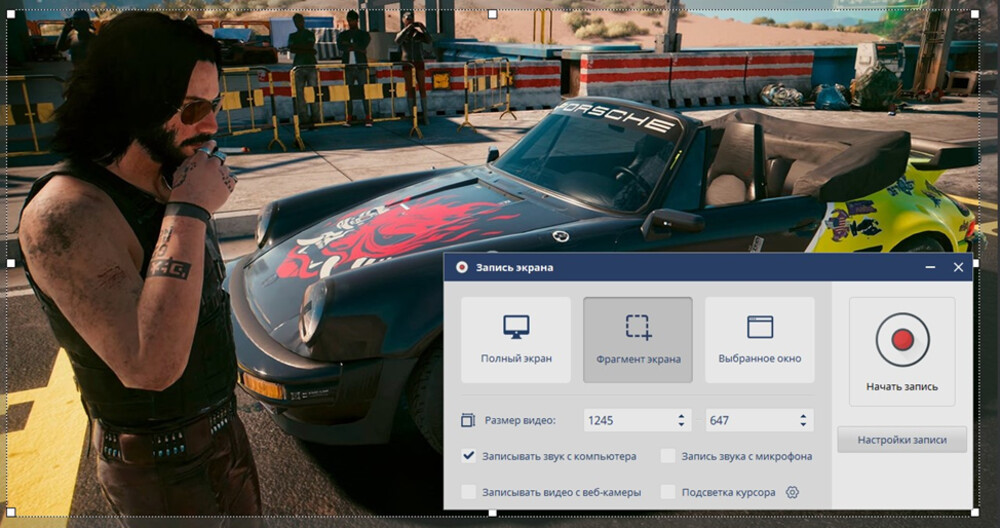1000x528 pixels.
Task: Click the top-middle selection frame handle
Action: coord(492,13)
